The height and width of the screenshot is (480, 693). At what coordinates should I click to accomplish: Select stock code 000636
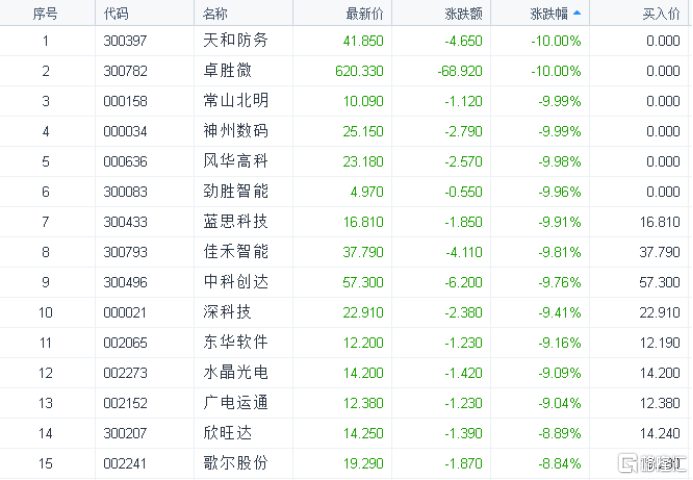coord(125,162)
